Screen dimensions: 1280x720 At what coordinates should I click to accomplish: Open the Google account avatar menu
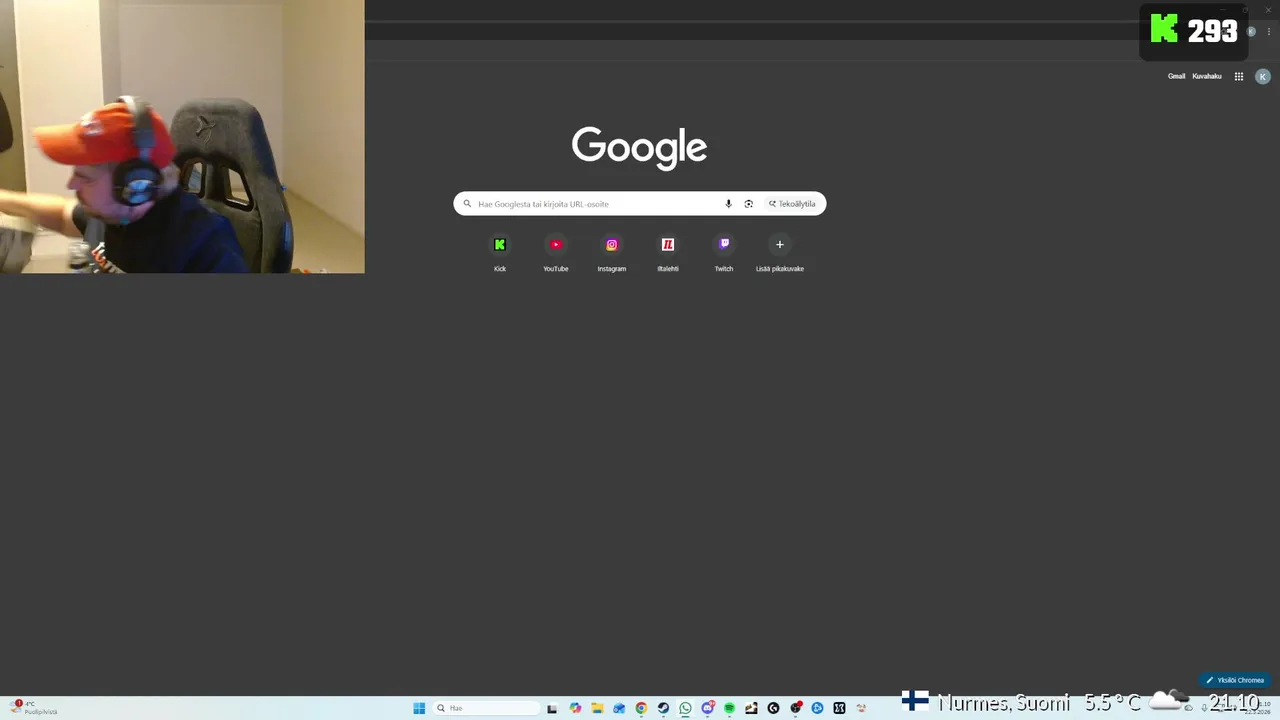coord(1263,76)
